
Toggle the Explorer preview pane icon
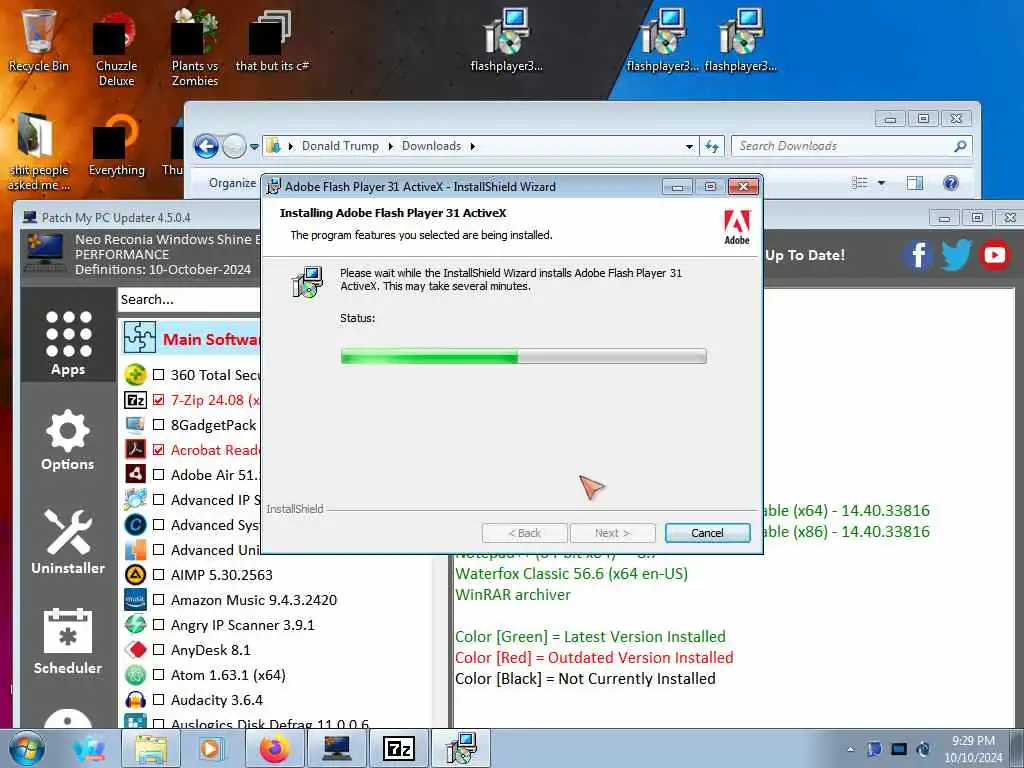coord(915,183)
